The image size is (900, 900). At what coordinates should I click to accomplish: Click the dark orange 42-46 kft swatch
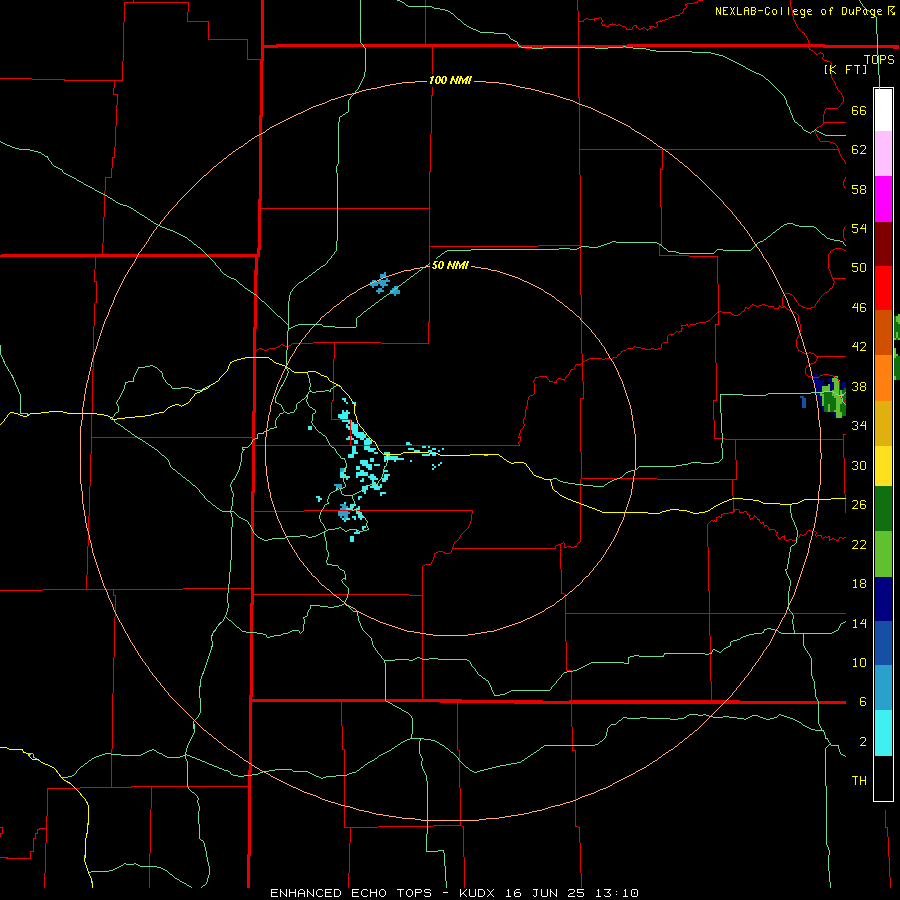click(883, 332)
